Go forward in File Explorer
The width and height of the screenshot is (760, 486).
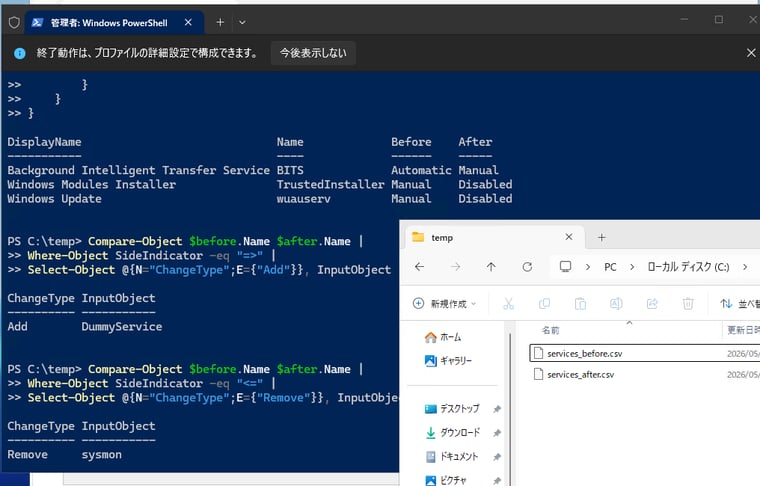[455, 267]
